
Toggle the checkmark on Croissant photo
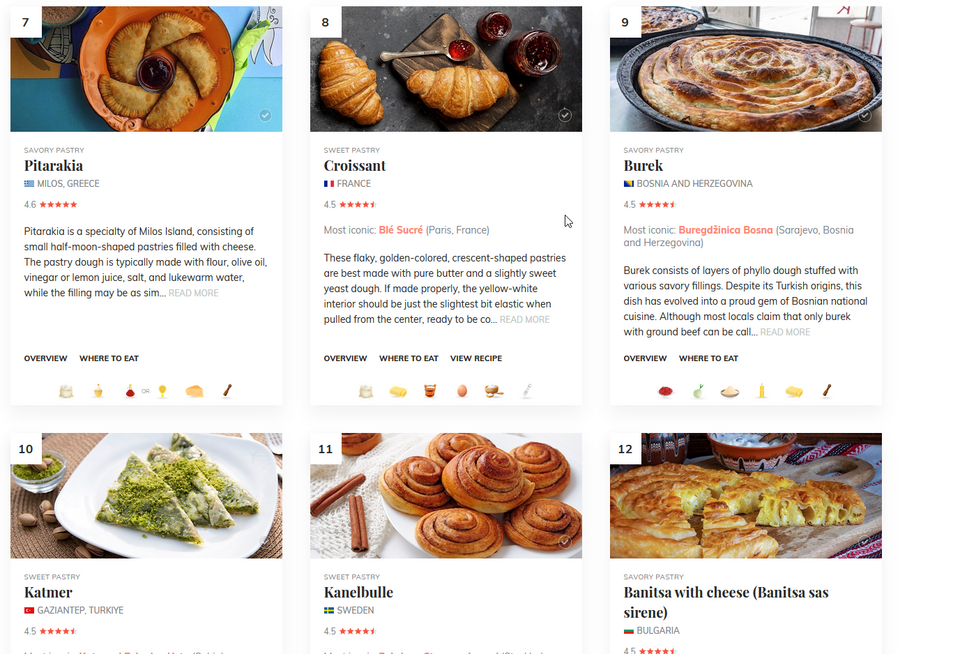(x=565, y=115)
